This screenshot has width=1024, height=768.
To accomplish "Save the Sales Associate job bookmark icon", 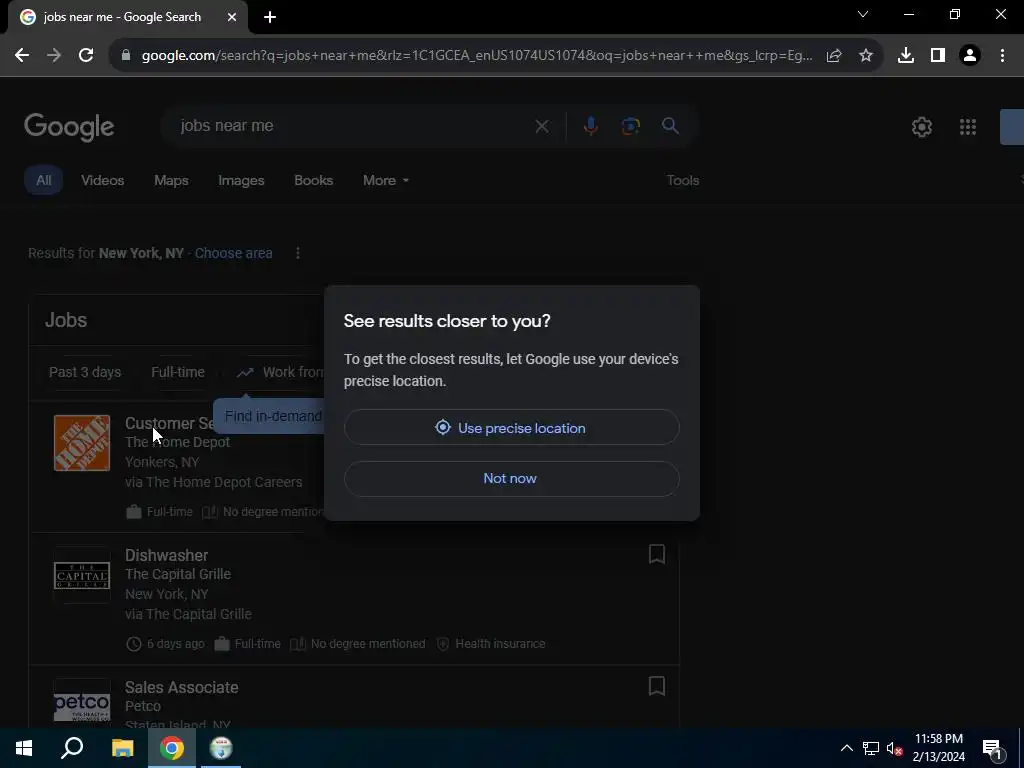I will [657, 686].
